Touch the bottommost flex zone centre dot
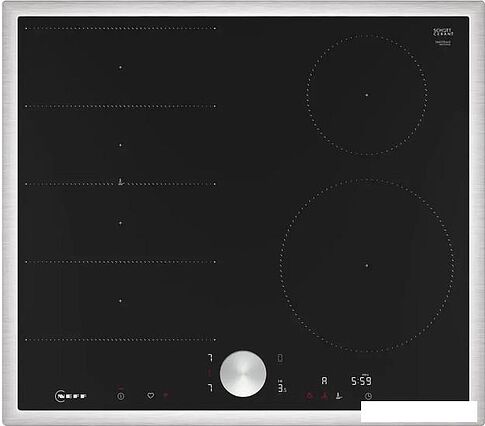This screenshot has height=426, width=485. (x=120, y=301)
